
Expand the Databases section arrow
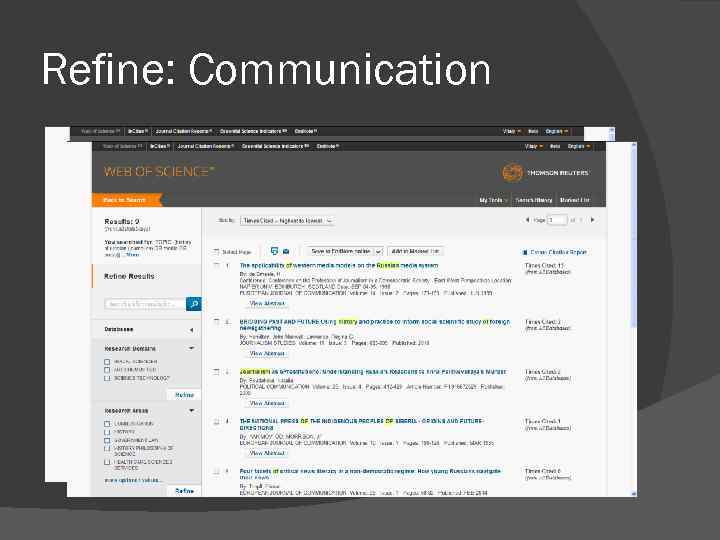point(191,330)
